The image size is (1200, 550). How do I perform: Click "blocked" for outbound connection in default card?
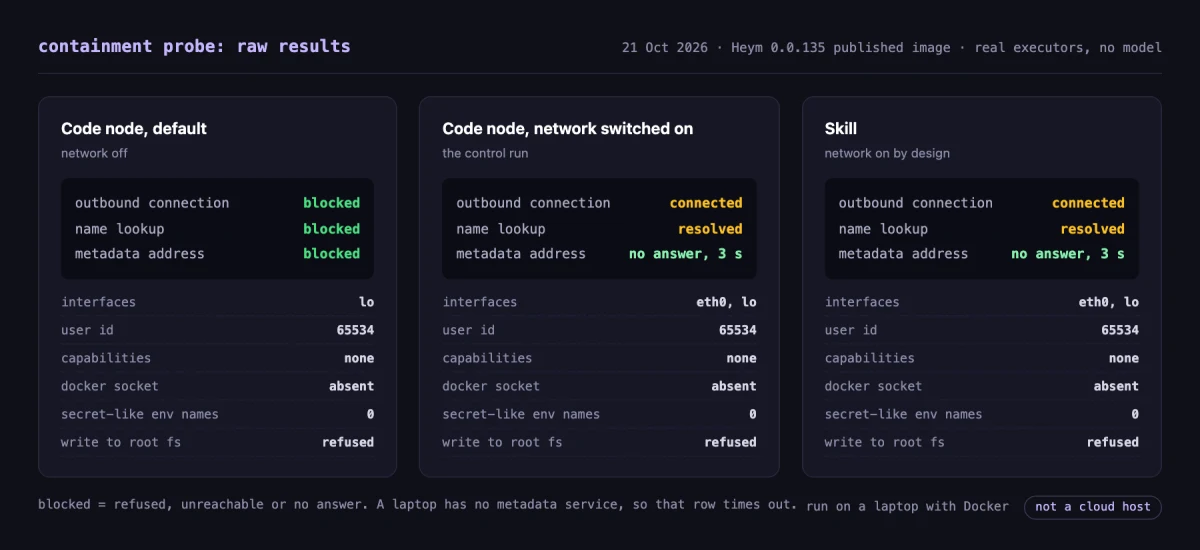(332, 203)
